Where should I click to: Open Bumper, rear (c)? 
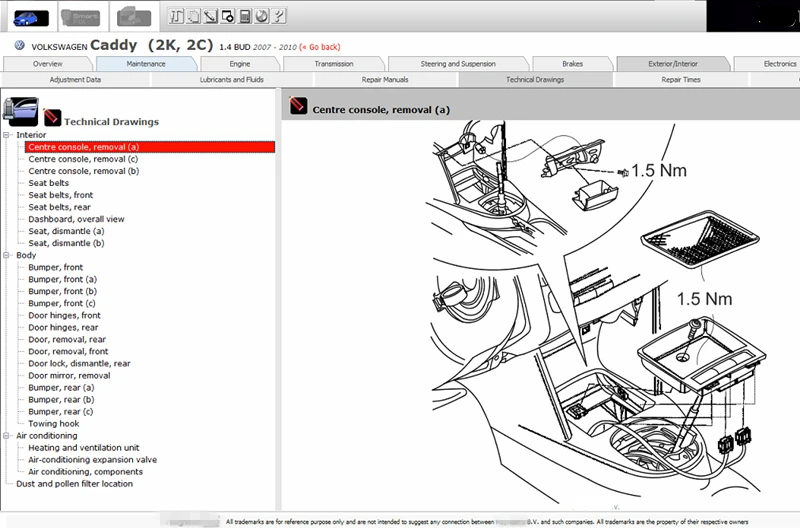coord(61,412)
